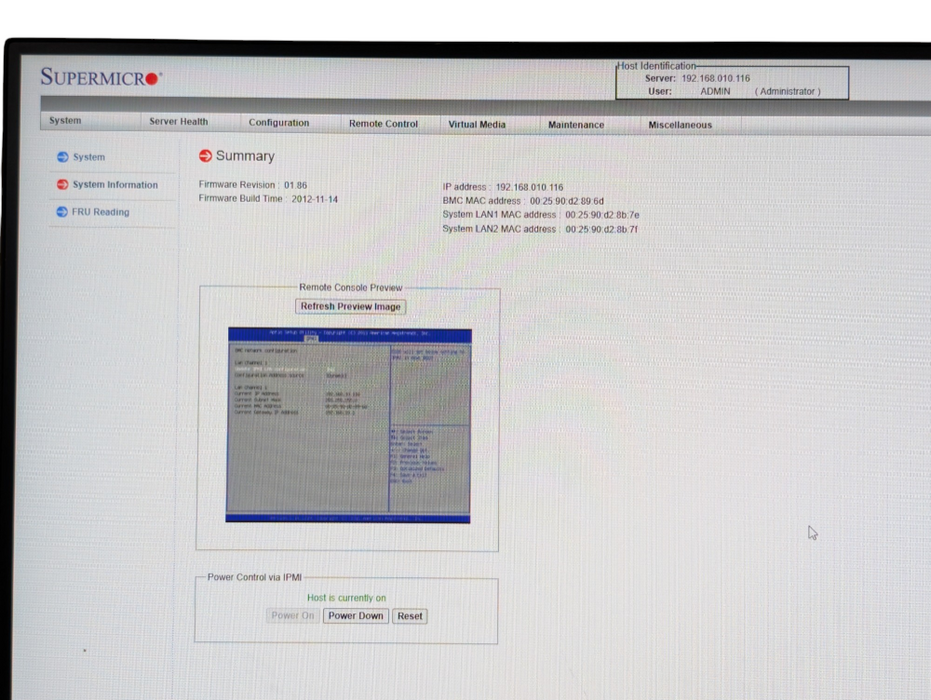Viewport: 931px width, 700px height.
Task: Open the System Information sidebar link
Action: pos(115,185)
